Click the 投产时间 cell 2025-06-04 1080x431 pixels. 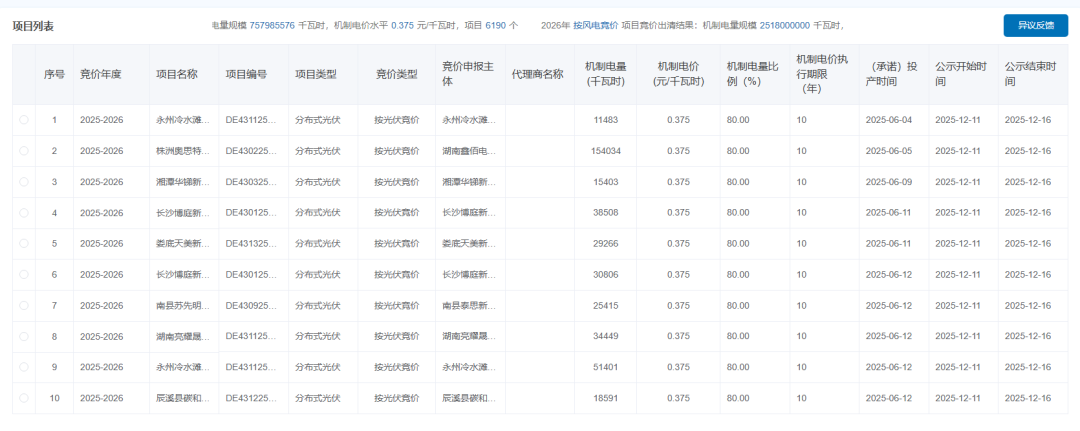(889, 120)
